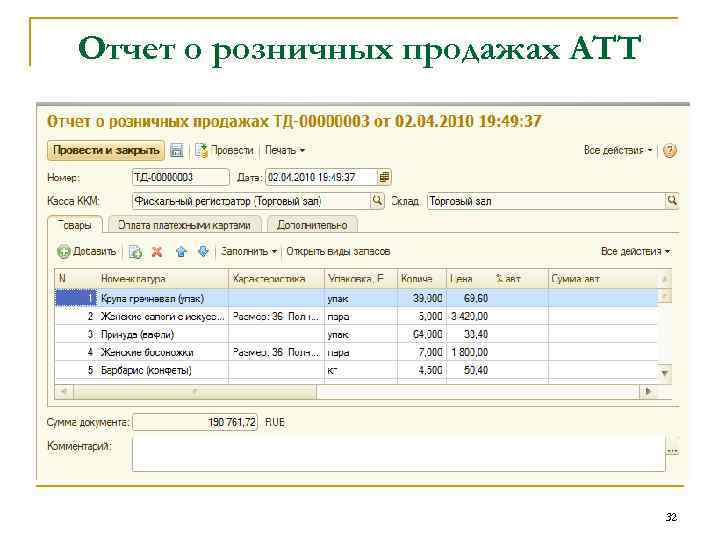Click the Сумма документа field
The width and height of the screenshot is (720, 540).
coord(195,422)
